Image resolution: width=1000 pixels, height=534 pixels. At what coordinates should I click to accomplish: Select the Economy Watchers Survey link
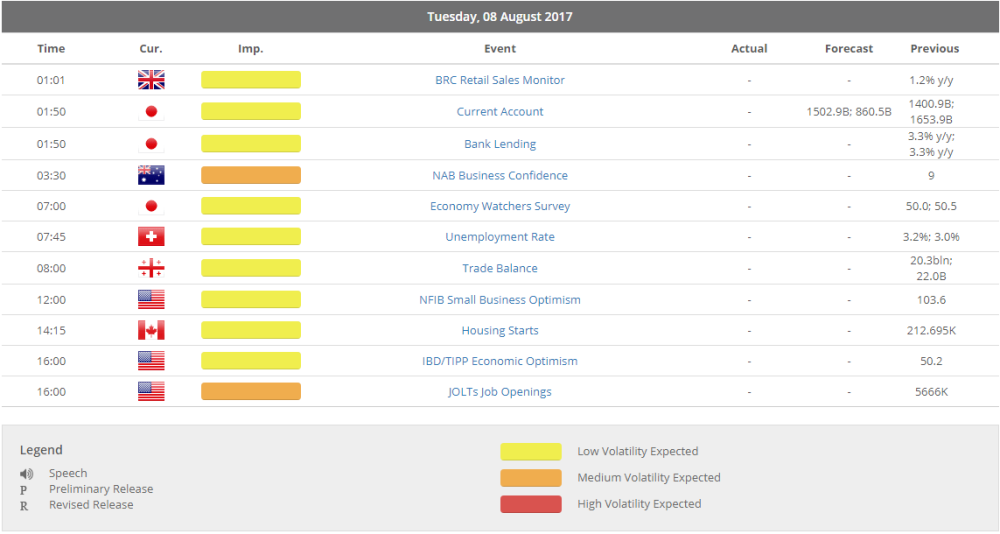500,206
